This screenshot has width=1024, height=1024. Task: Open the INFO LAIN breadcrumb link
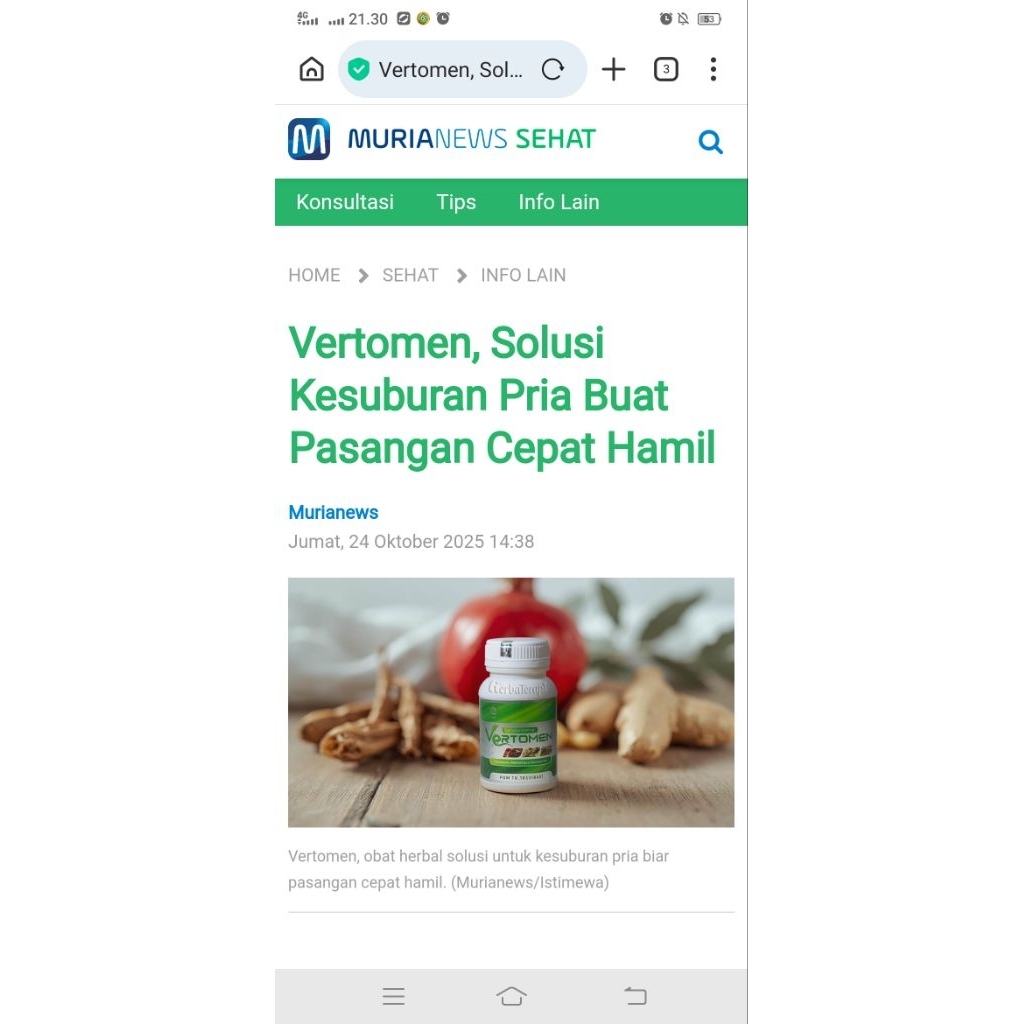(523, 275)
